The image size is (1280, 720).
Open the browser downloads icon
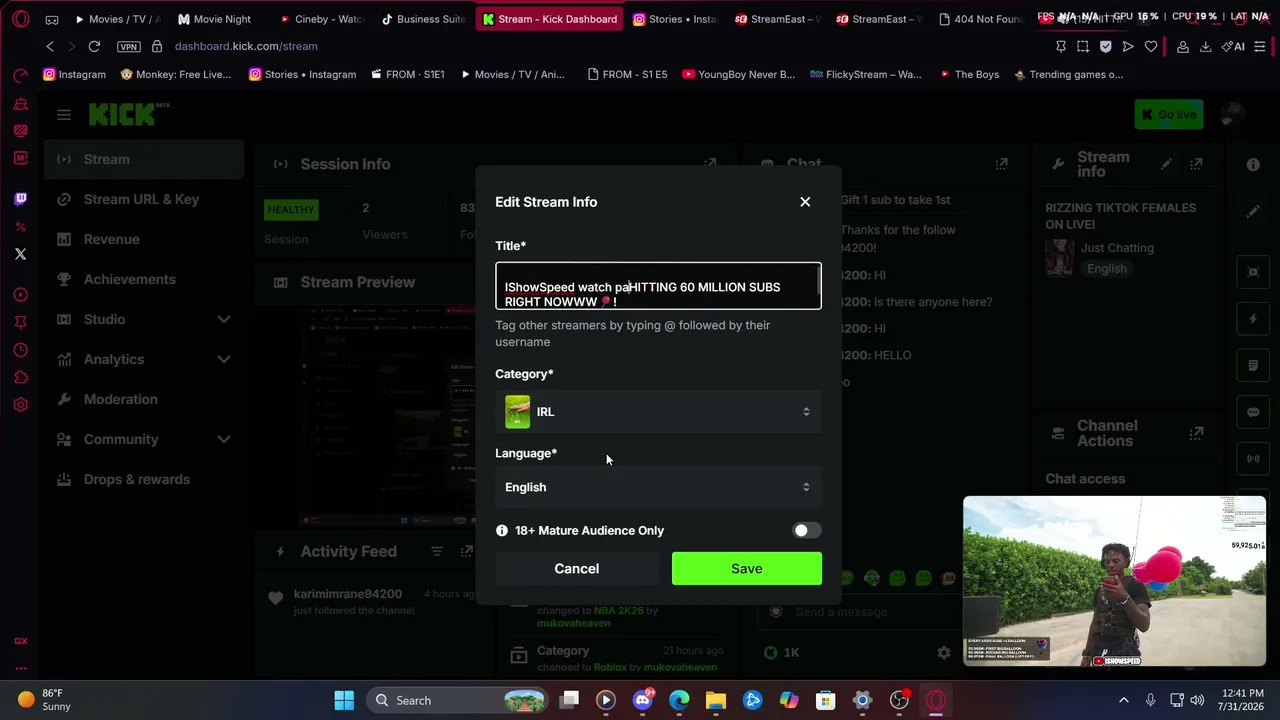pos(1205,46)
